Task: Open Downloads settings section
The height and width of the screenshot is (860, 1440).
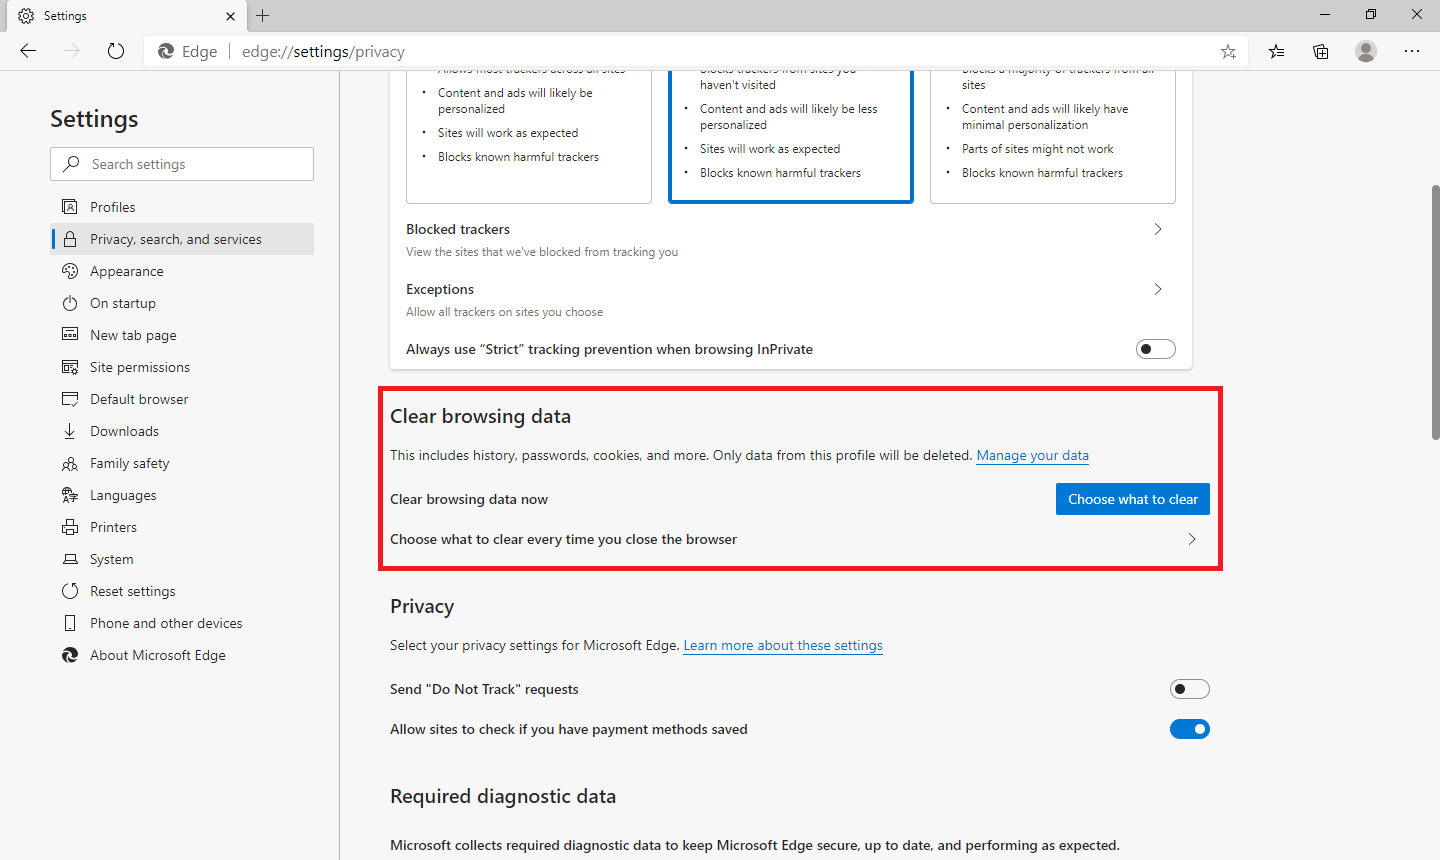Action: tap(182, 431)
